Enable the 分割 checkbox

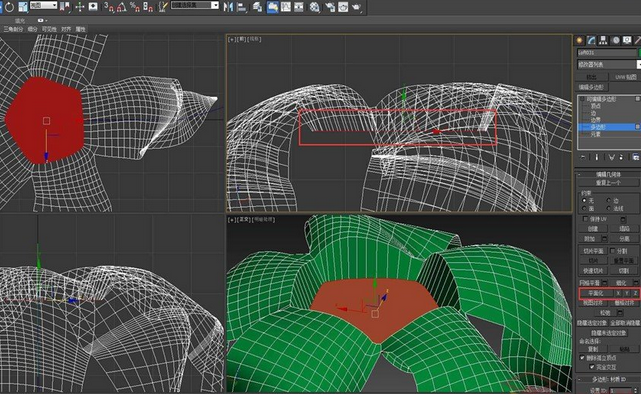tap(613, 251)
